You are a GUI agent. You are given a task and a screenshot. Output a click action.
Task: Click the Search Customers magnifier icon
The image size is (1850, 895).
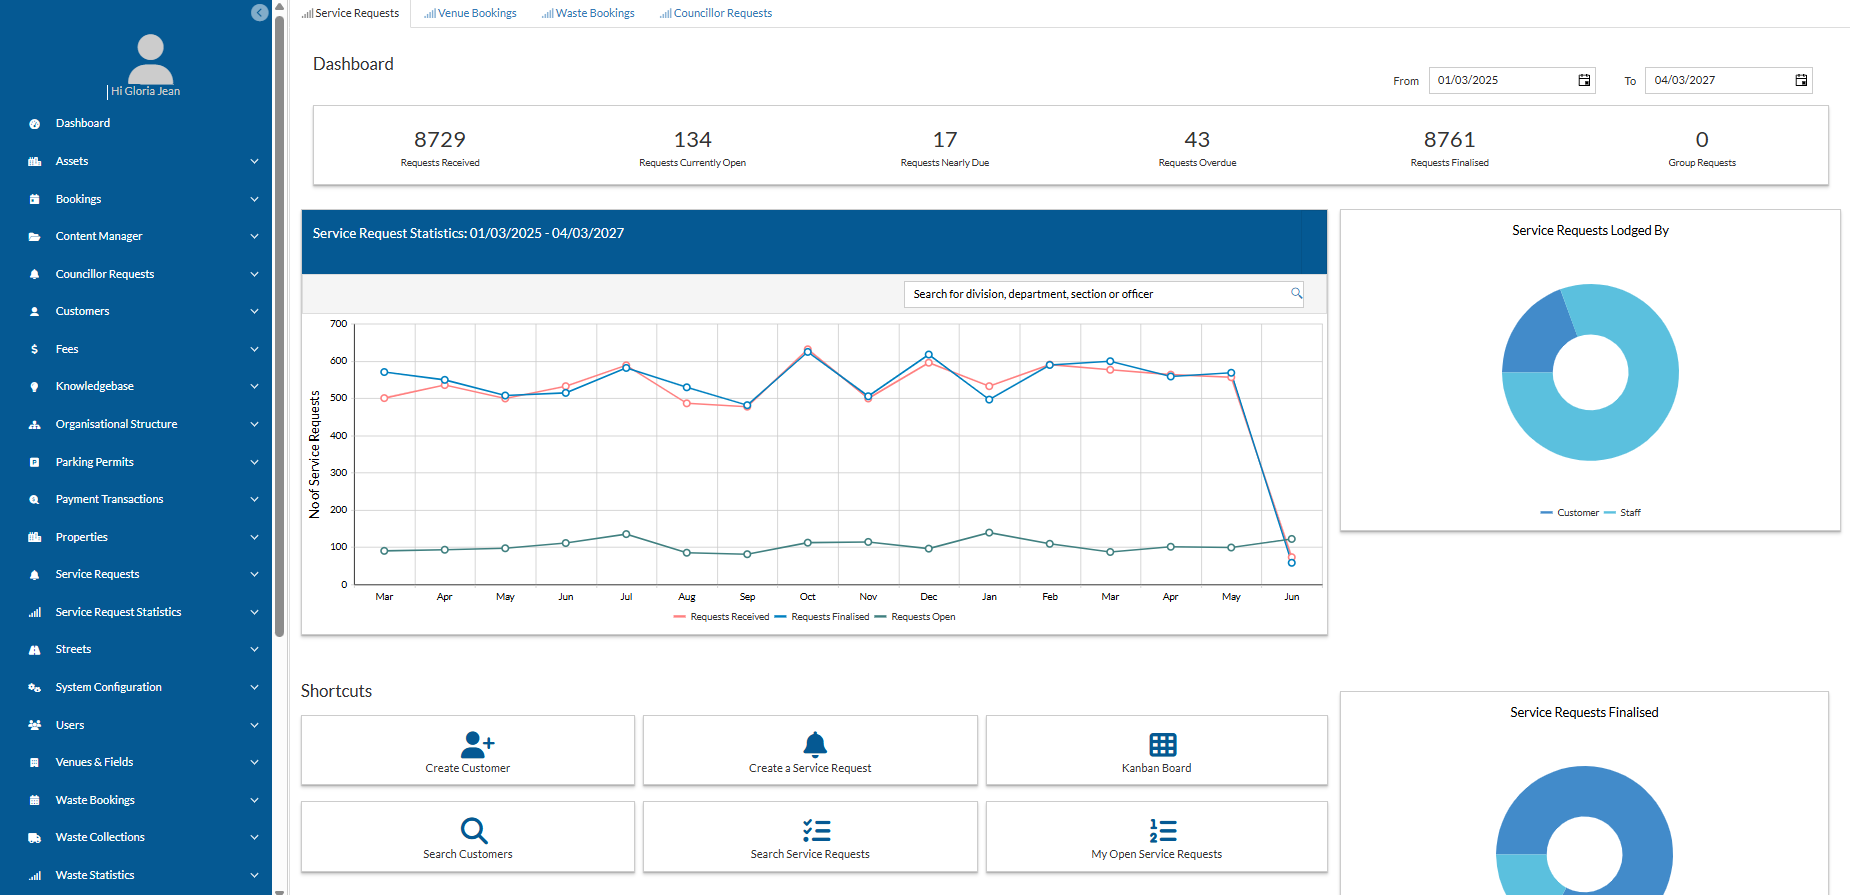click(474, 830)
